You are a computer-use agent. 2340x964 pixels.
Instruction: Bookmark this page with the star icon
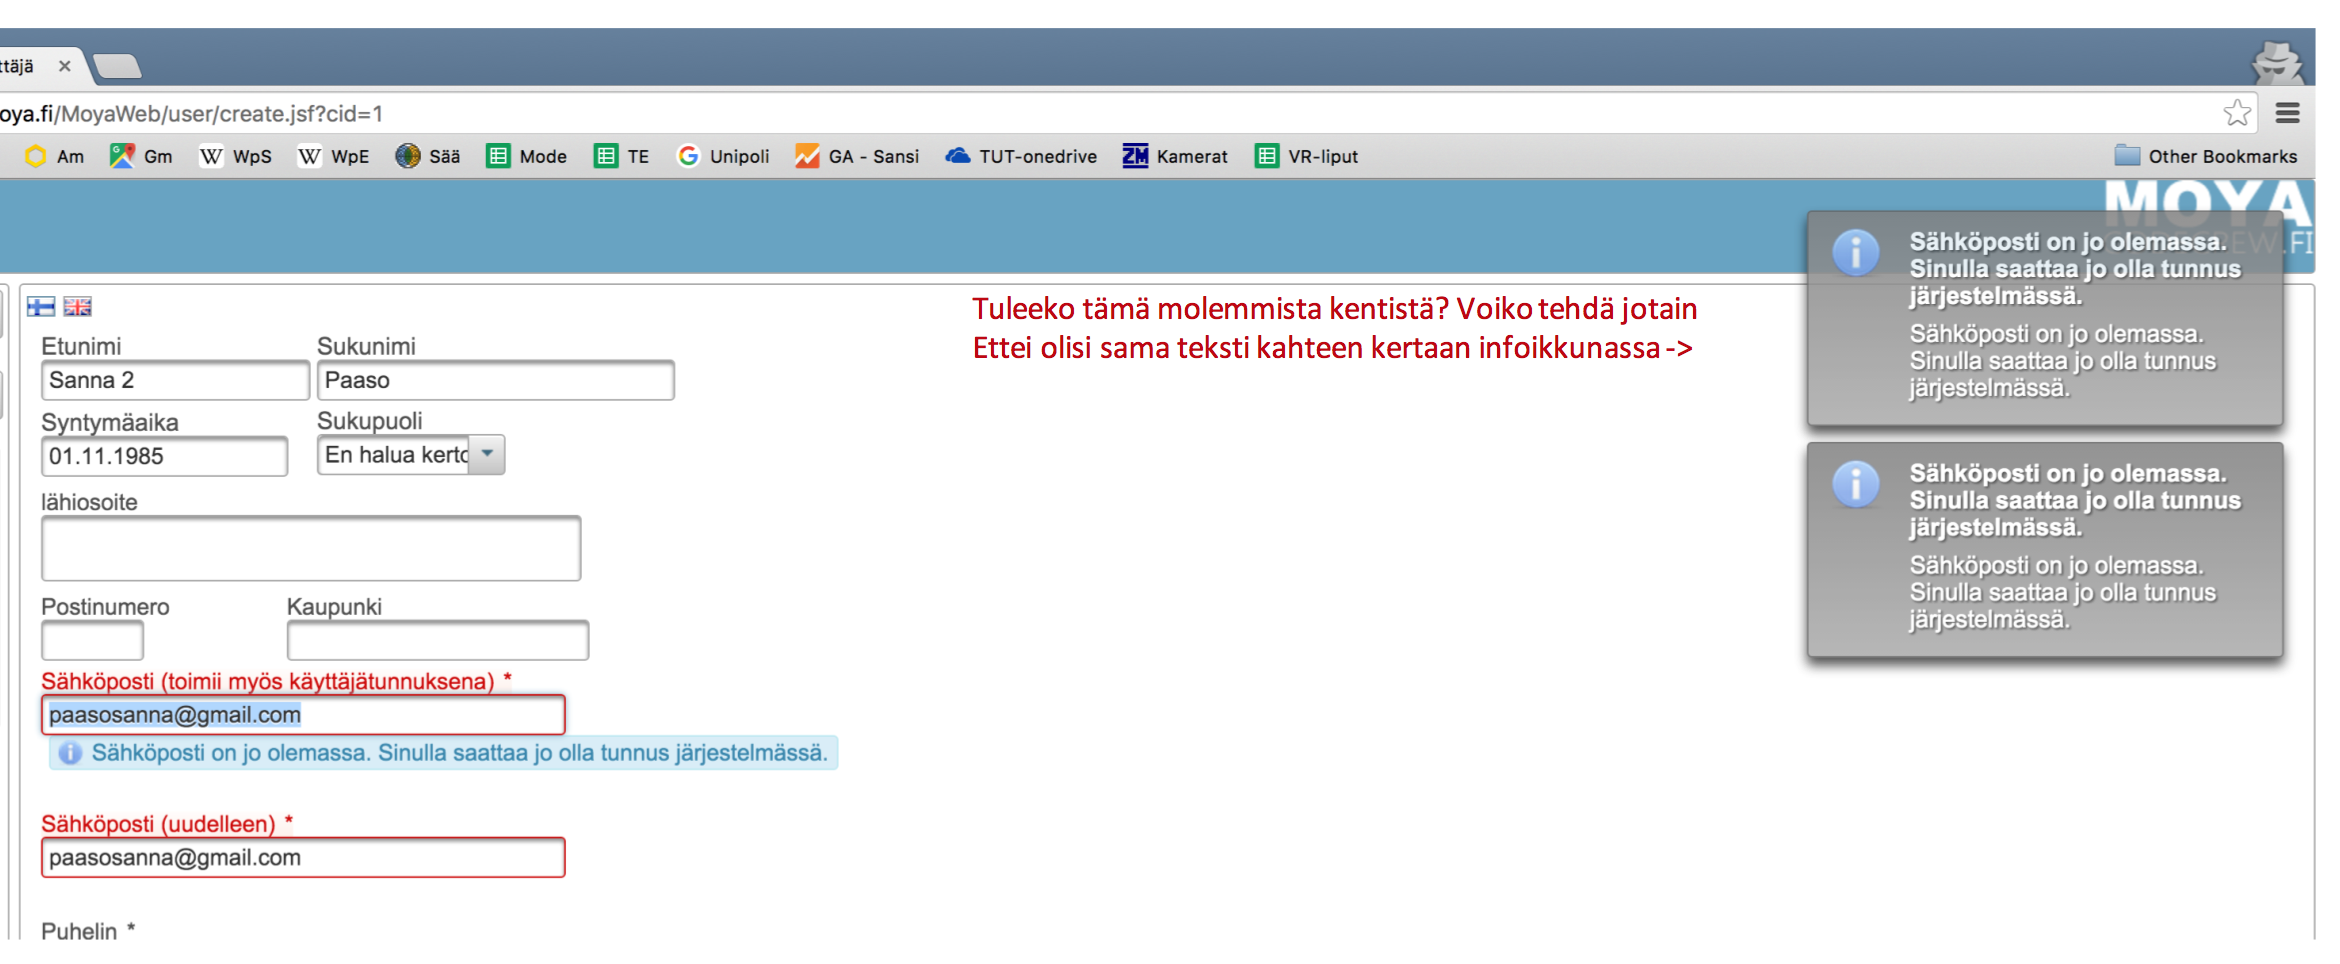click(2237, 113)
